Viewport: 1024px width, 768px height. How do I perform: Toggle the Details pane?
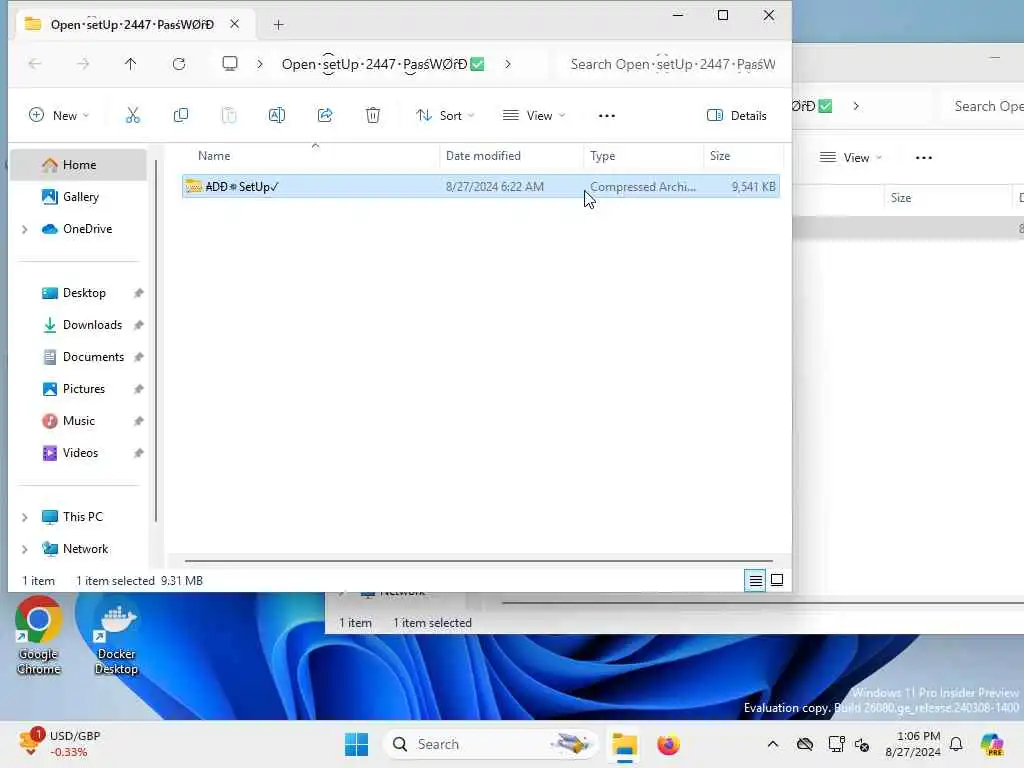pos(737,116)
